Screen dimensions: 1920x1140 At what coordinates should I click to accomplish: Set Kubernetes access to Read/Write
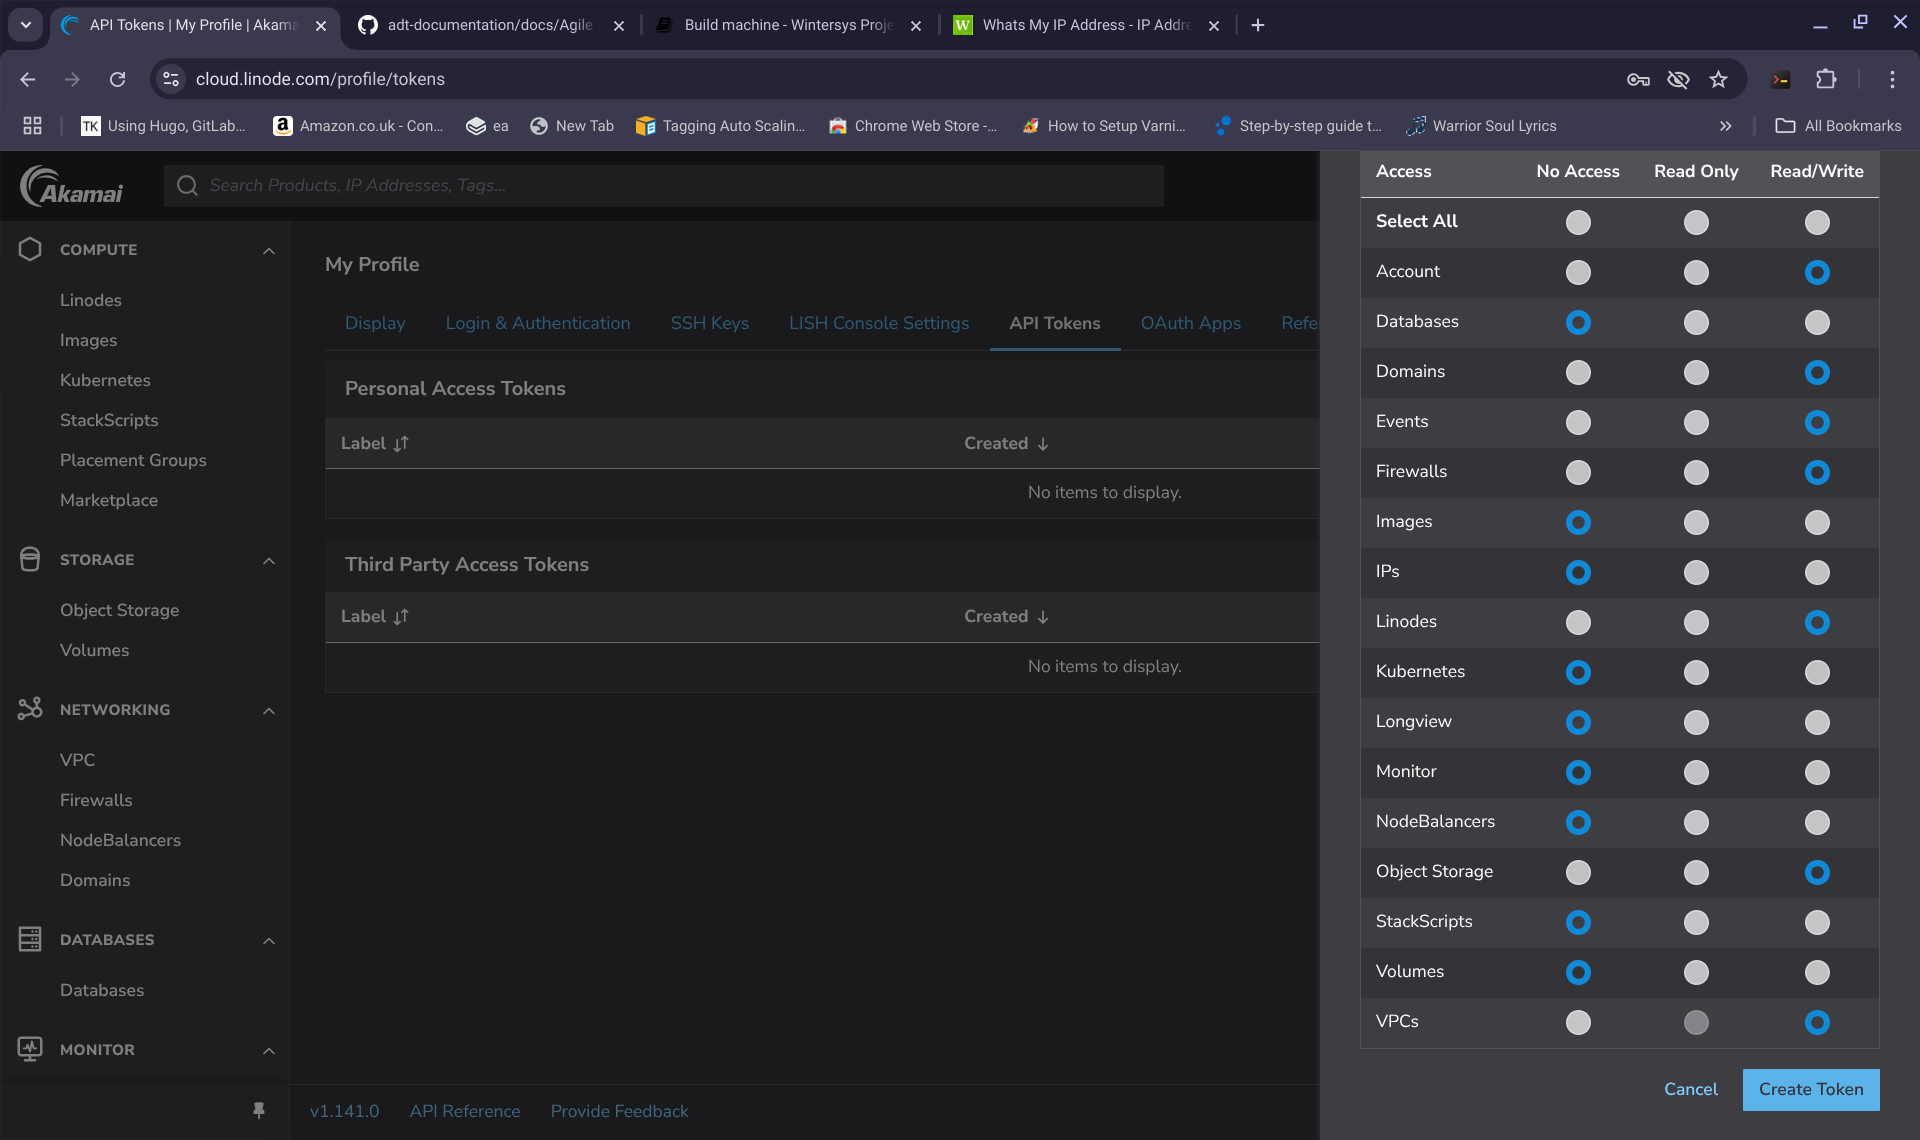(1817, 672)
